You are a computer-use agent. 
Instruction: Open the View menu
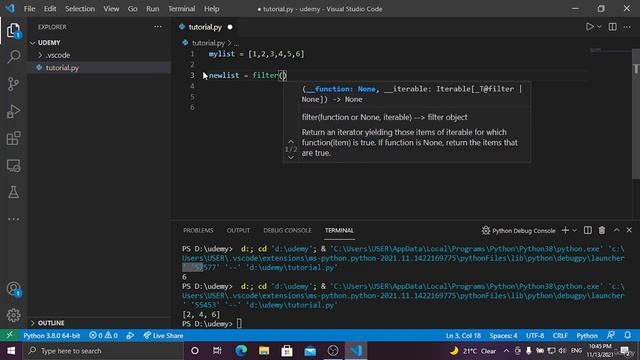pyautogui.click(x=111, y=9)
